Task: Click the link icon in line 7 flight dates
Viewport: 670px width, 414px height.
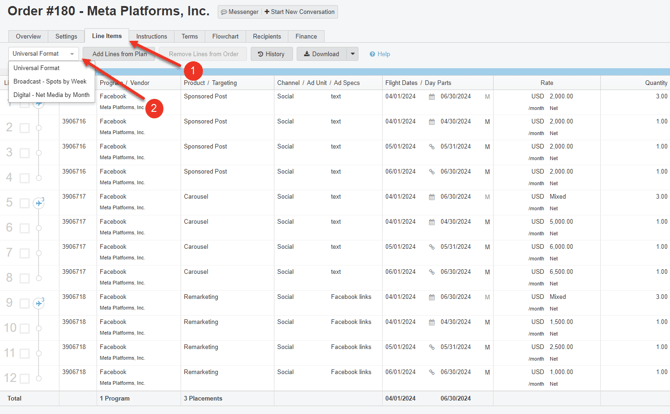Action: point(432,247)
